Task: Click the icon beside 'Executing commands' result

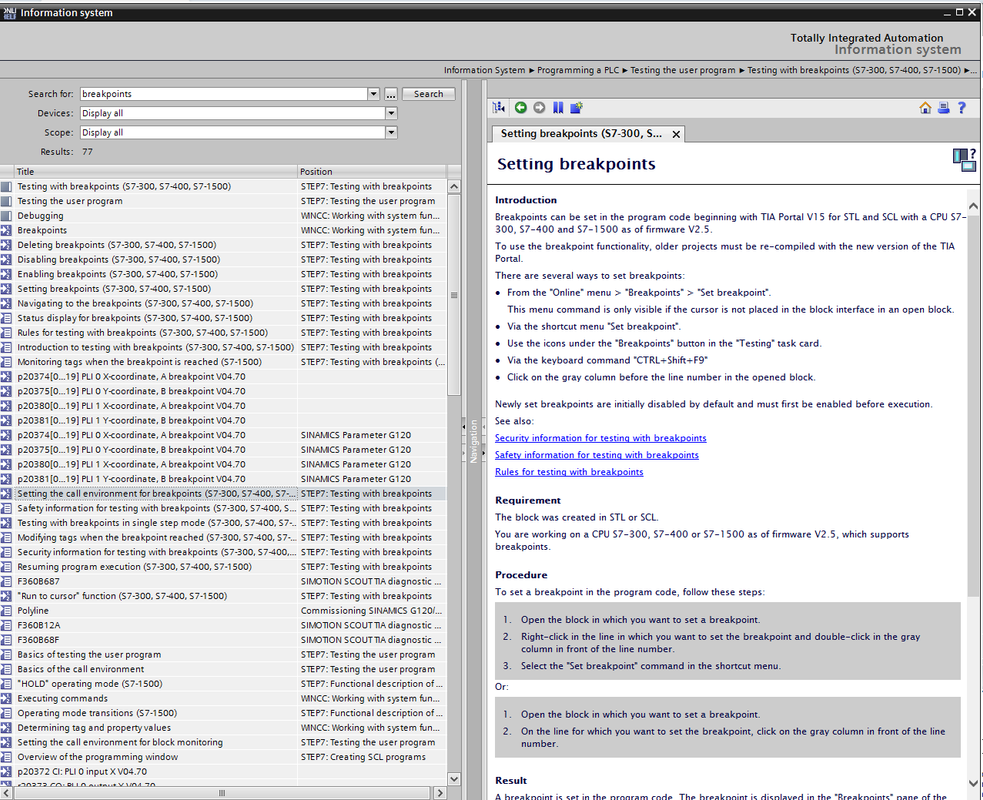Action: pos(6,698)
